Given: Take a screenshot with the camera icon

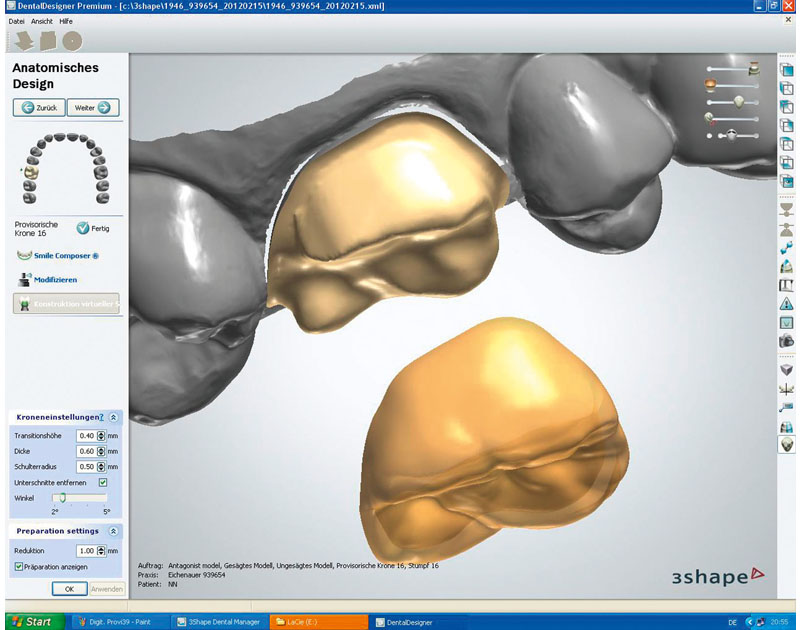Looking at the screenshot, I should [787, 341].
